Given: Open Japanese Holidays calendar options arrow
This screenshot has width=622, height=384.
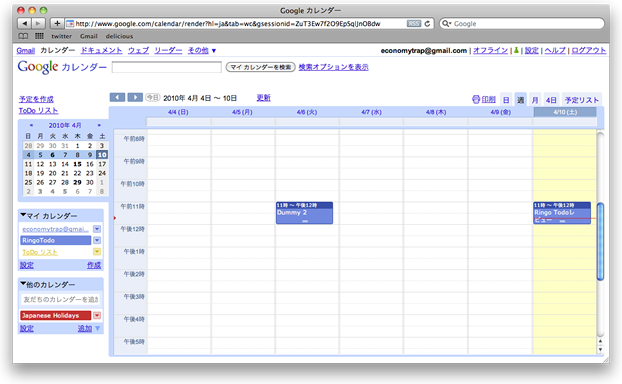Looking at the screenshot, I should (x=97, y=315).
